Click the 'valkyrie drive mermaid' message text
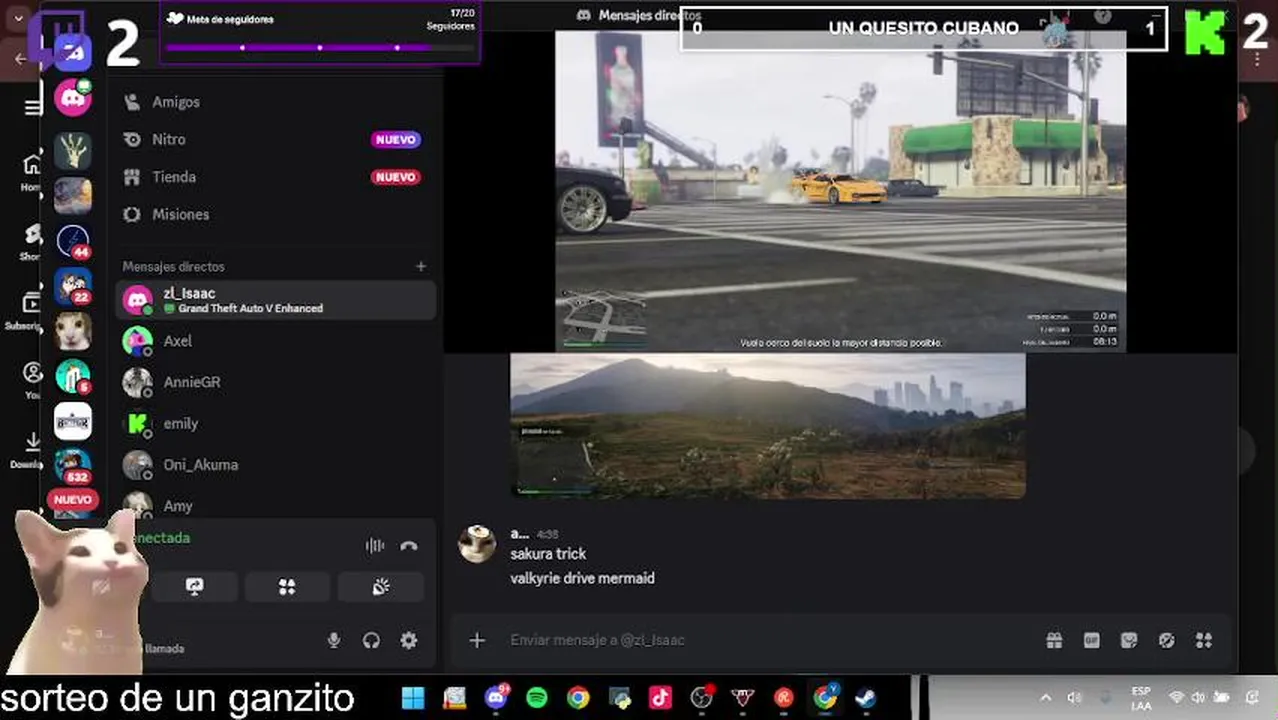This screenshot has width=1278, height=720. [582, 578]
